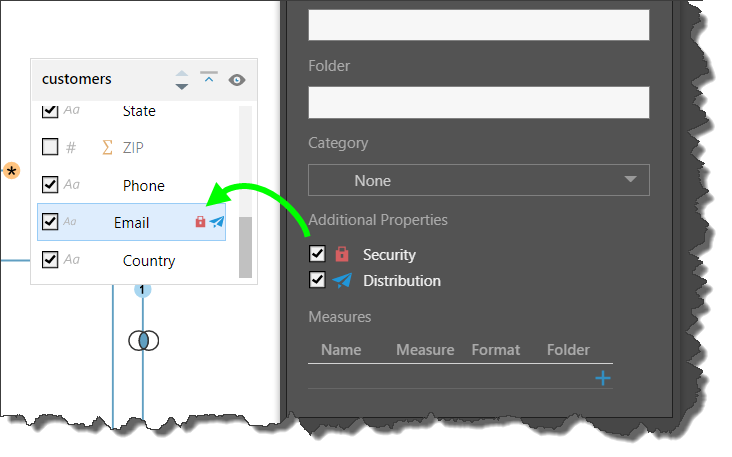Click the customers column list scrollbar thumb

coord(245,247)
